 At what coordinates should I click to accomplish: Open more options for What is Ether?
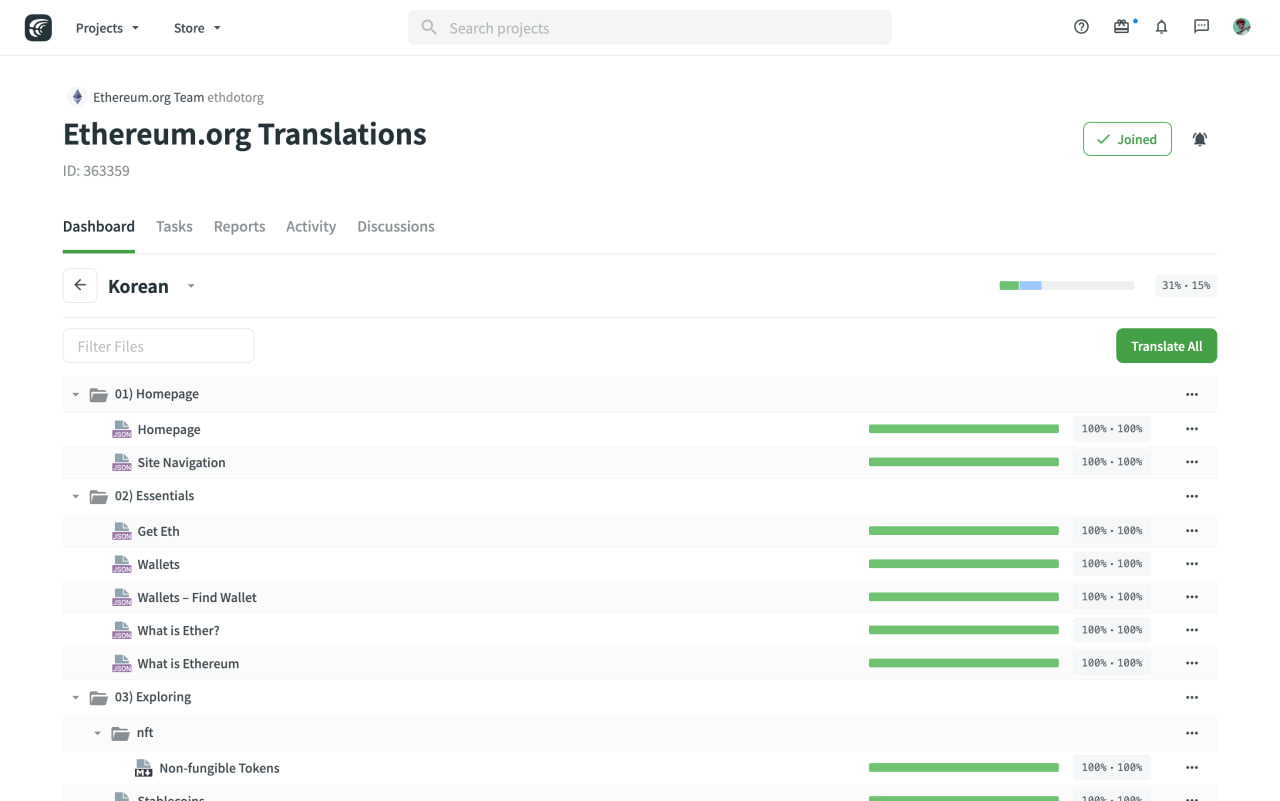1192,630
